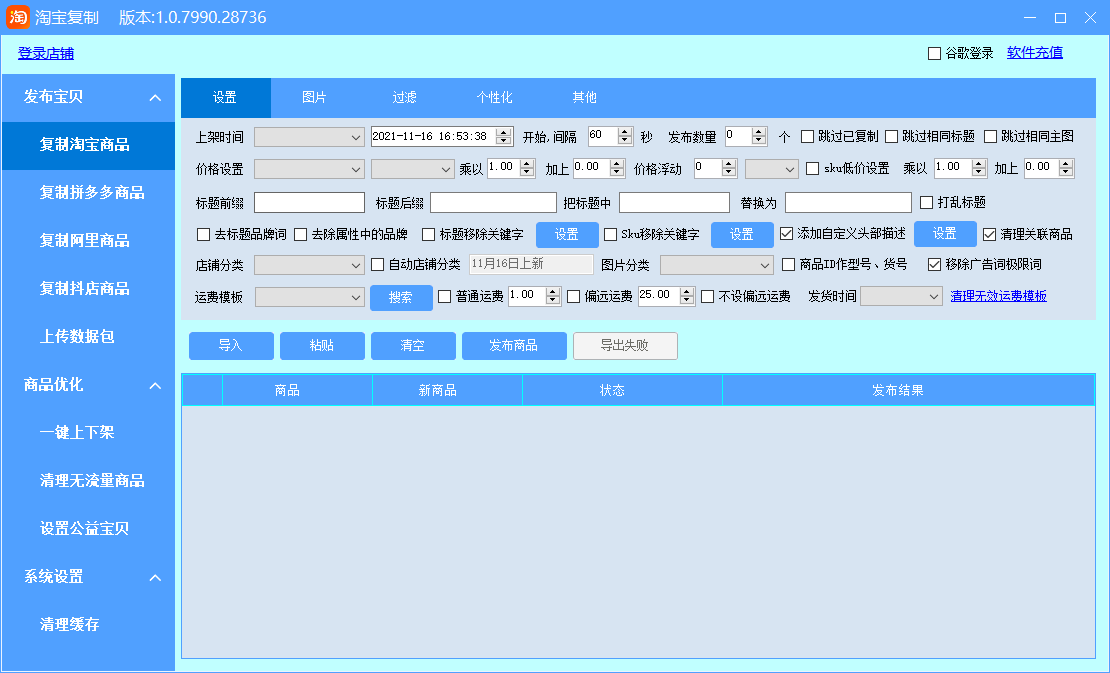Click the 设置 button beside 标题移除关键字
This screenshot has width=1110, height=673.
tap(567, 234)
